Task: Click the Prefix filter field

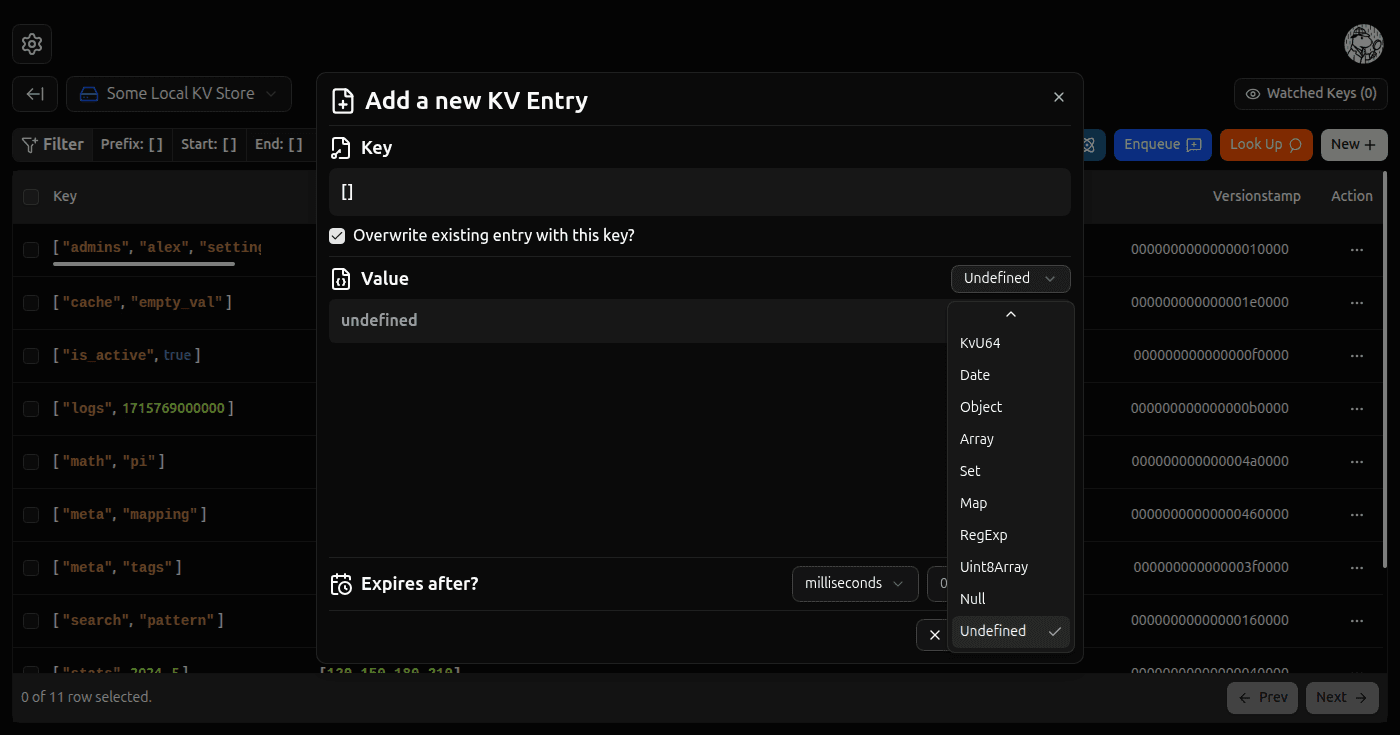Action: (x=132, y=145)
